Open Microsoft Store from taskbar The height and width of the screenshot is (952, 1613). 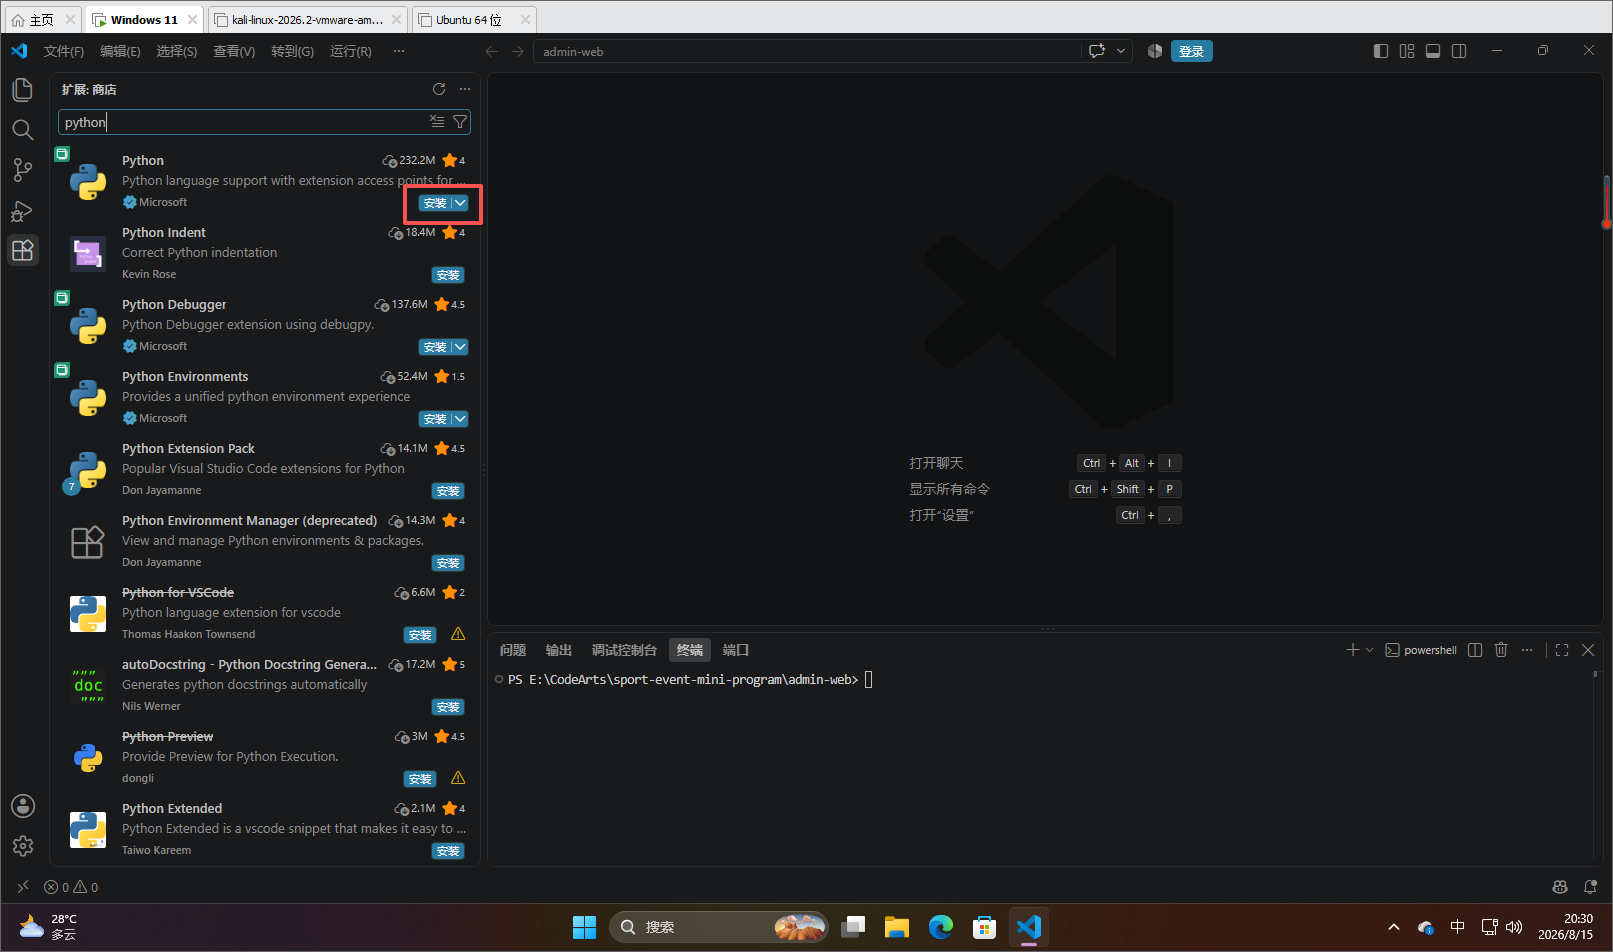point(985,927)
